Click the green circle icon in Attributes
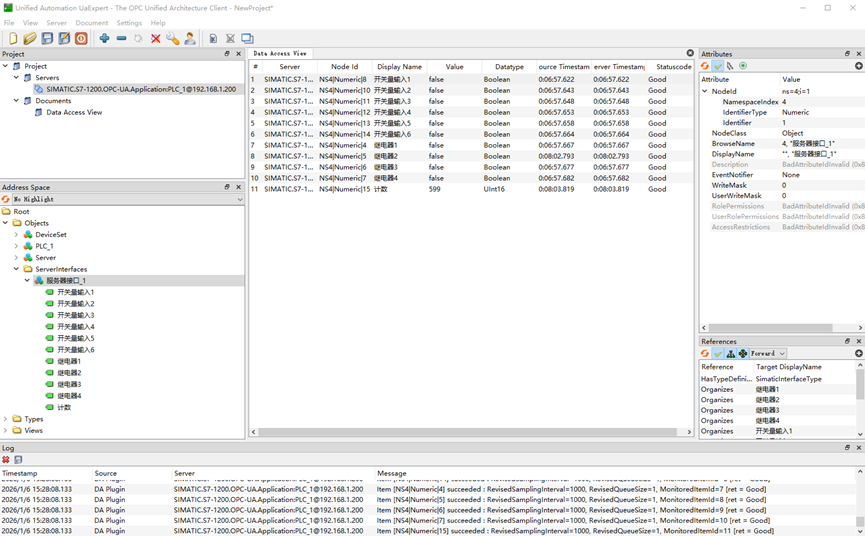The width and height of the screenshot is (865, 536). tap(743, 66)
